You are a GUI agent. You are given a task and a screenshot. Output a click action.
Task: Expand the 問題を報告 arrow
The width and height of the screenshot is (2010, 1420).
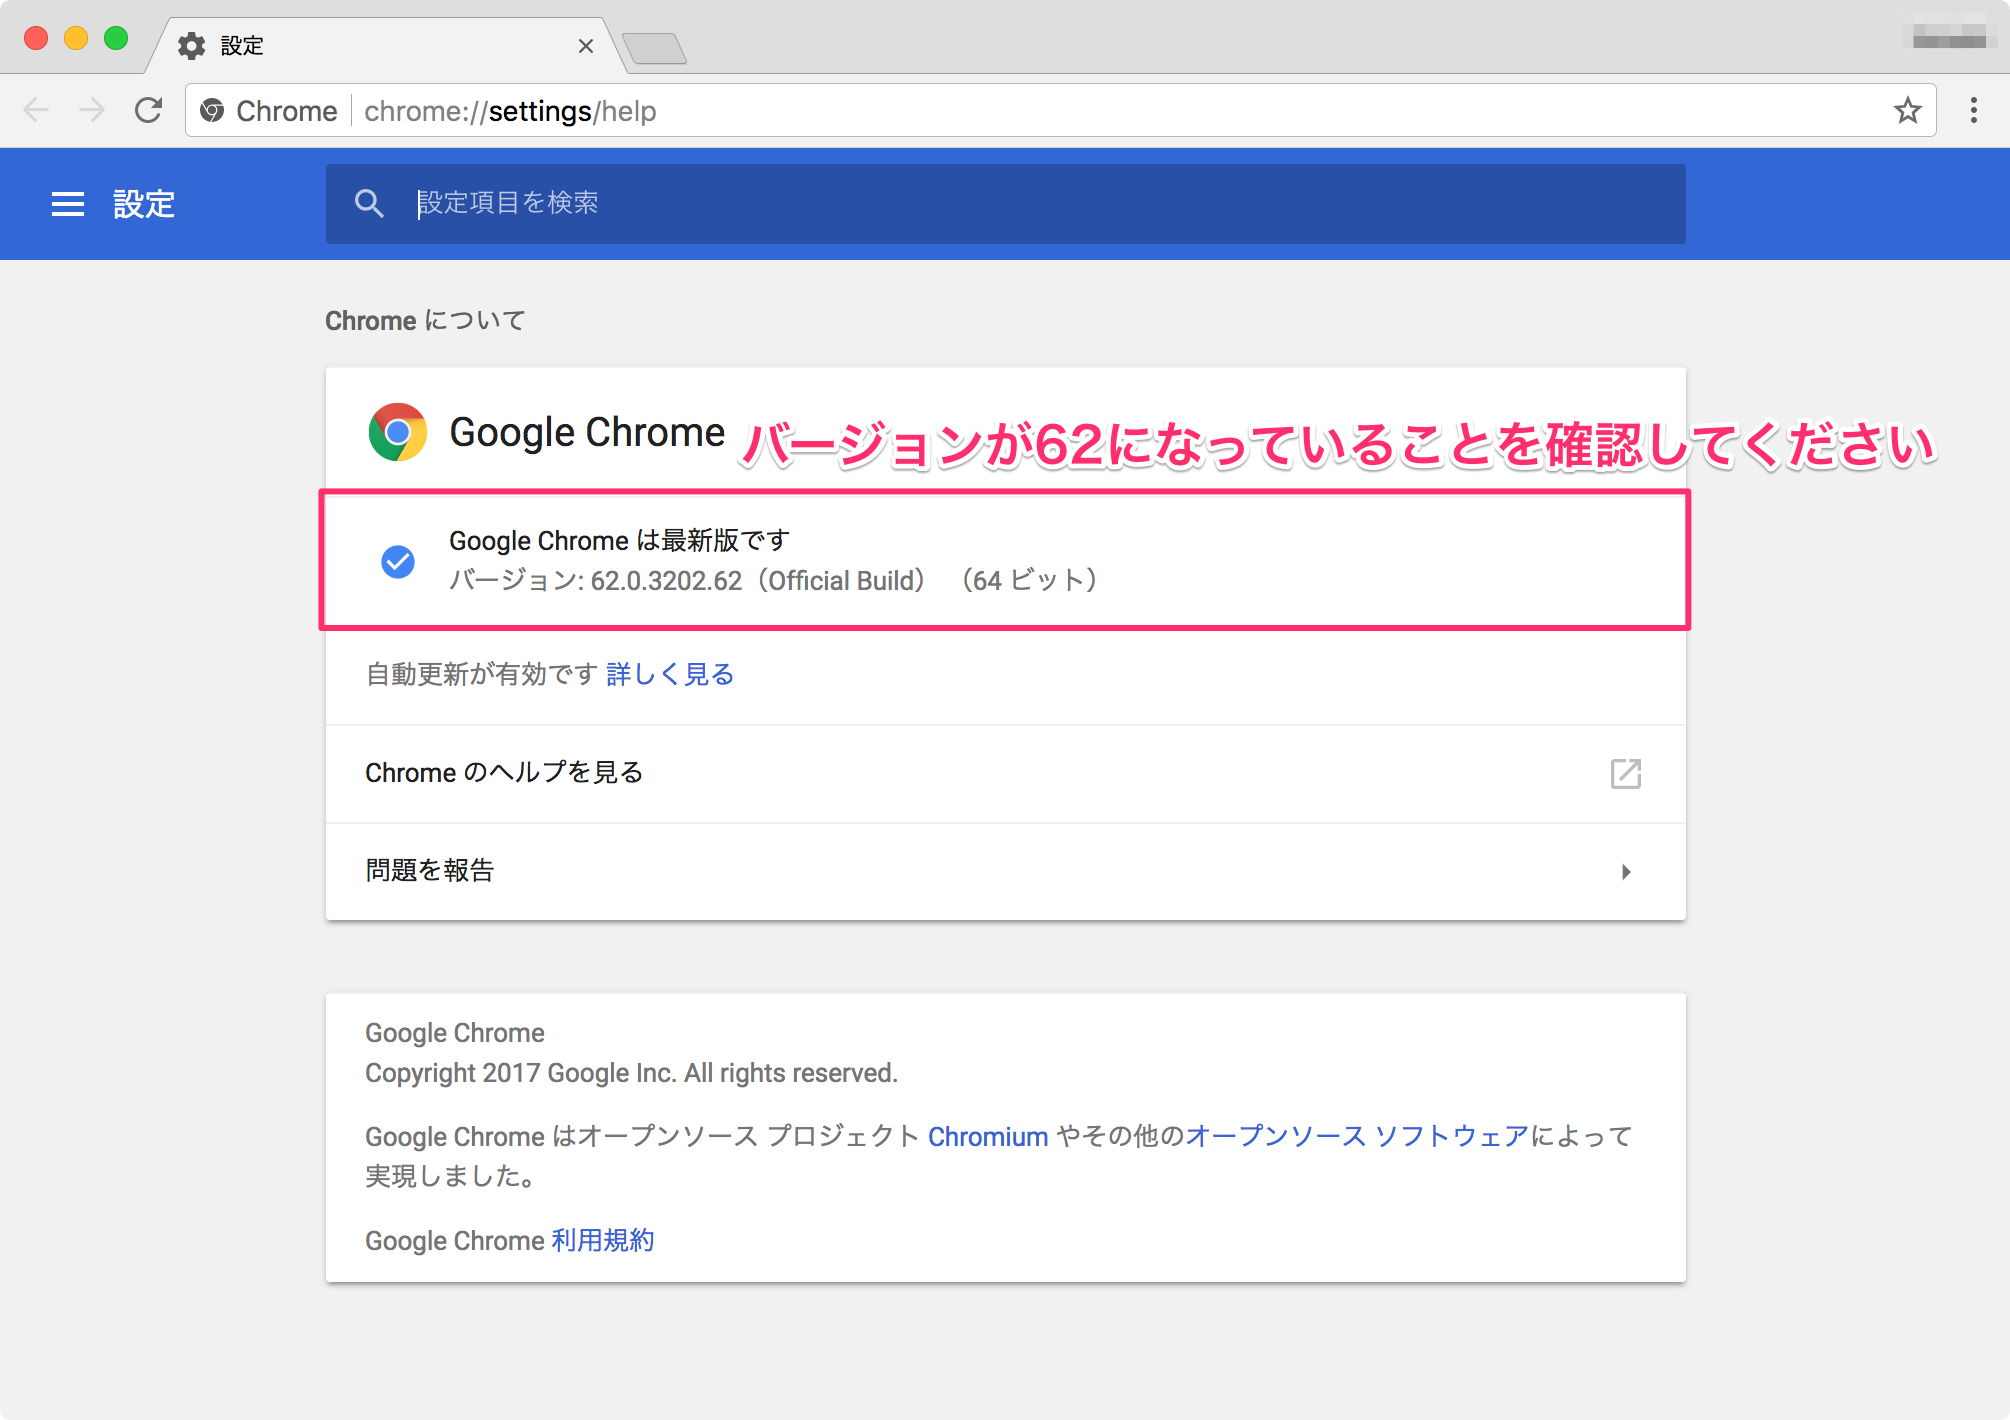coord(1626,872)
